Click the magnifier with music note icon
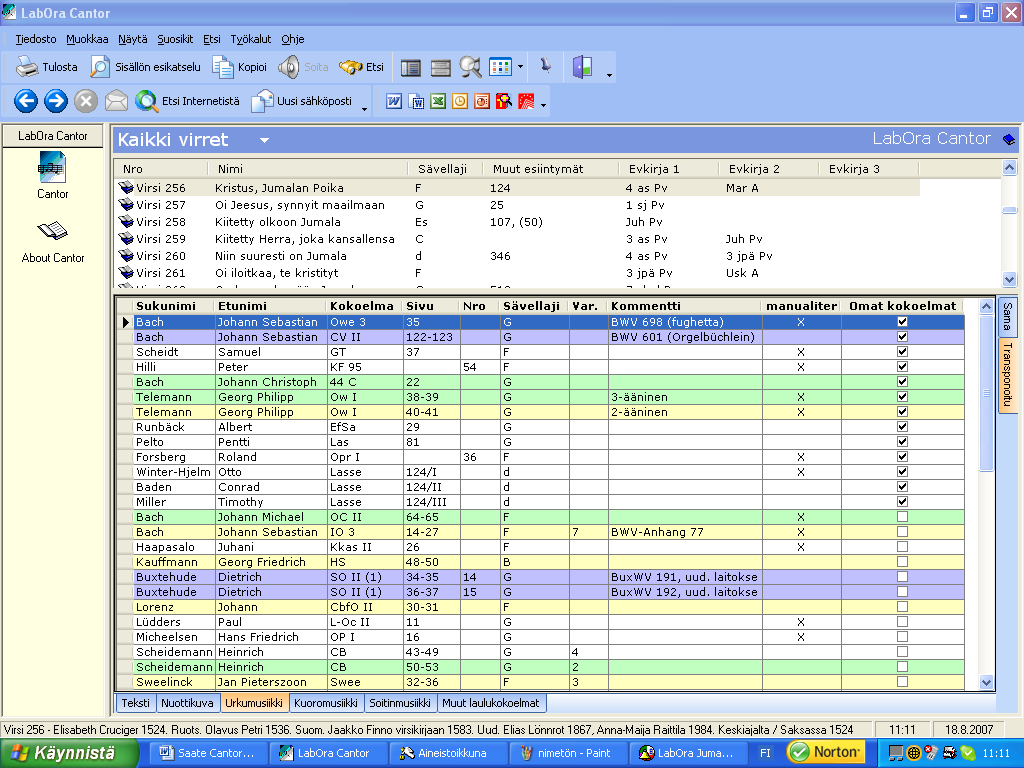This screenshot has height=768, width=1024. click(x=470, y=67)
